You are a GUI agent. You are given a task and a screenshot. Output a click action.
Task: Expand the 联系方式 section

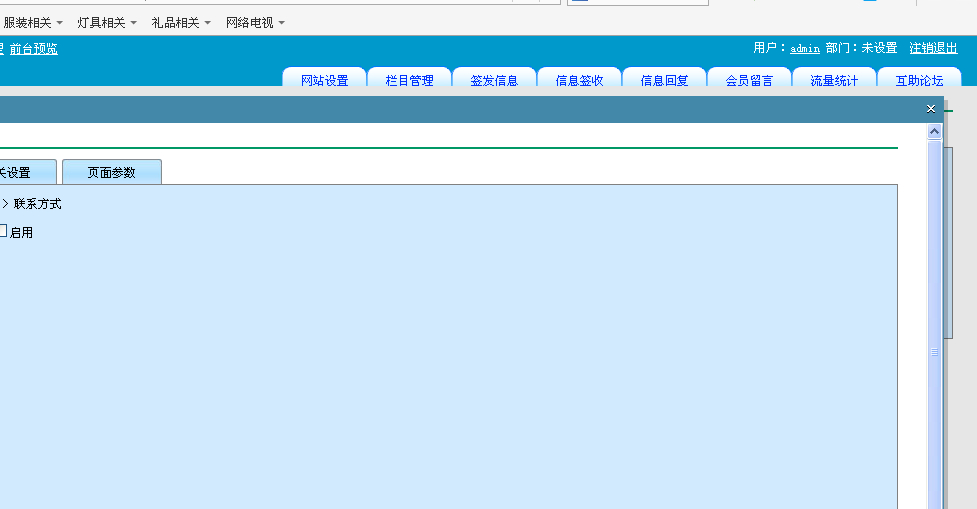pos(5,204)
